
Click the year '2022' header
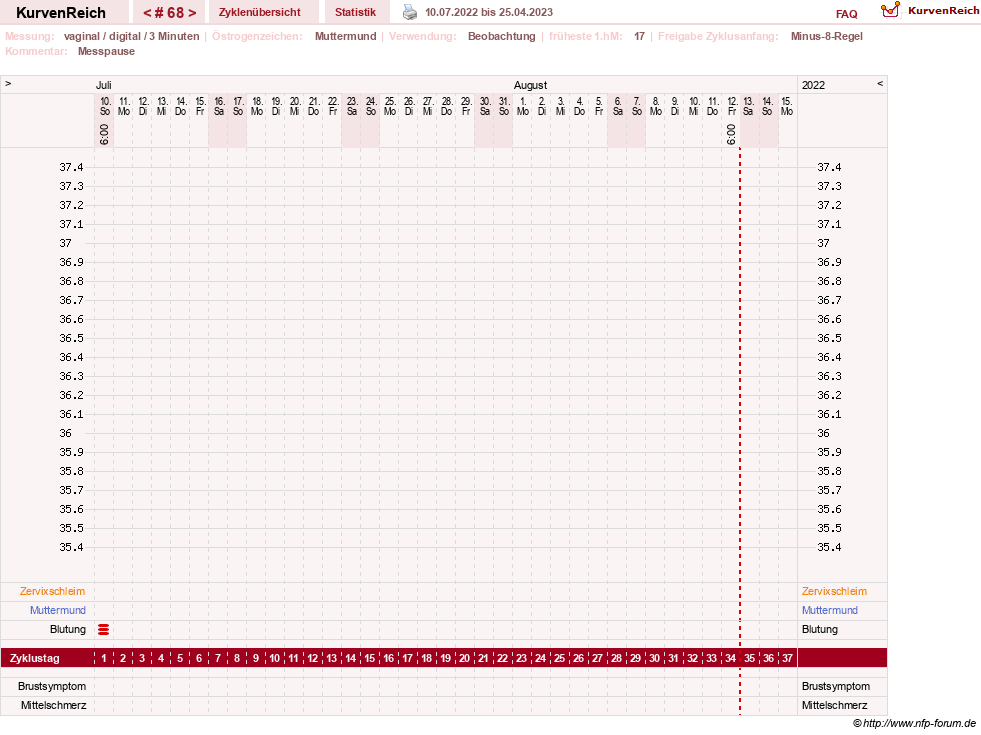(x=813, y=85)
